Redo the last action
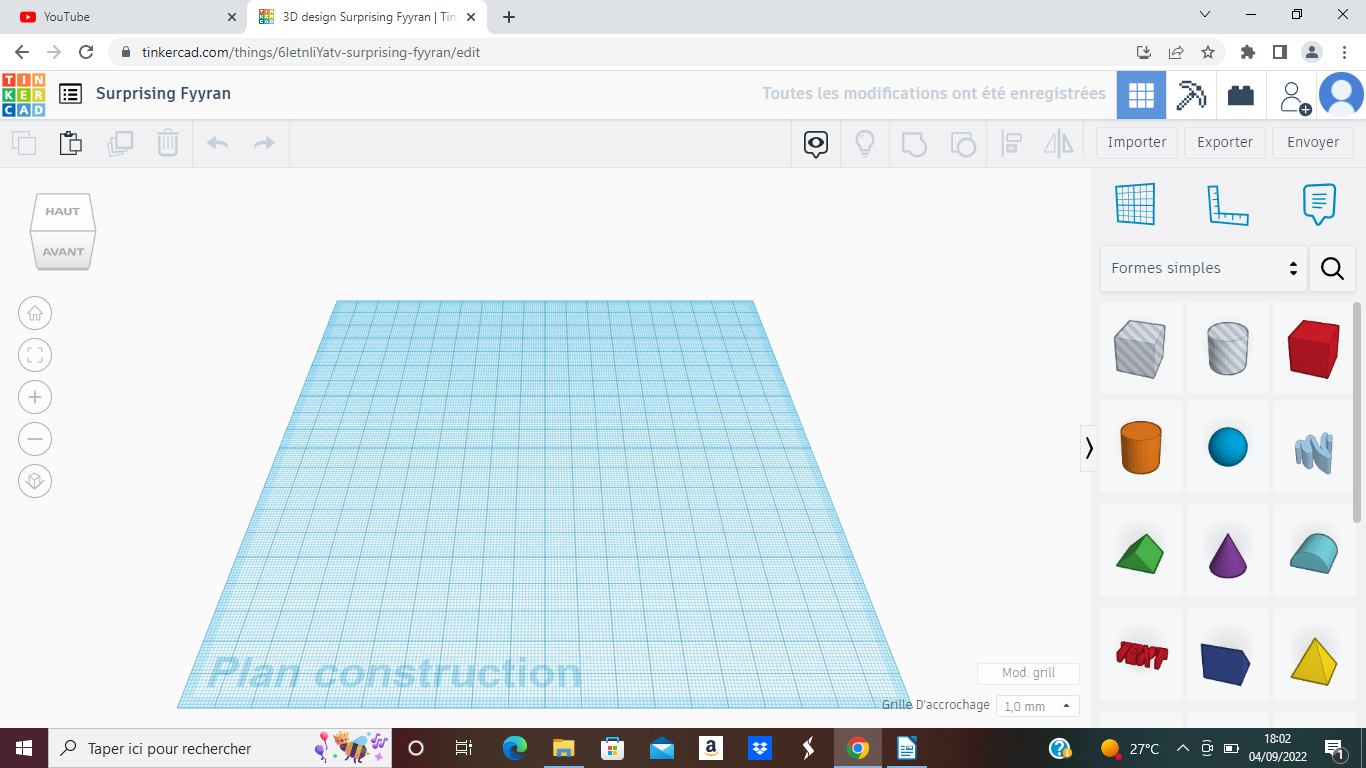The image size is (1366, 768). (x=264, y=143)
